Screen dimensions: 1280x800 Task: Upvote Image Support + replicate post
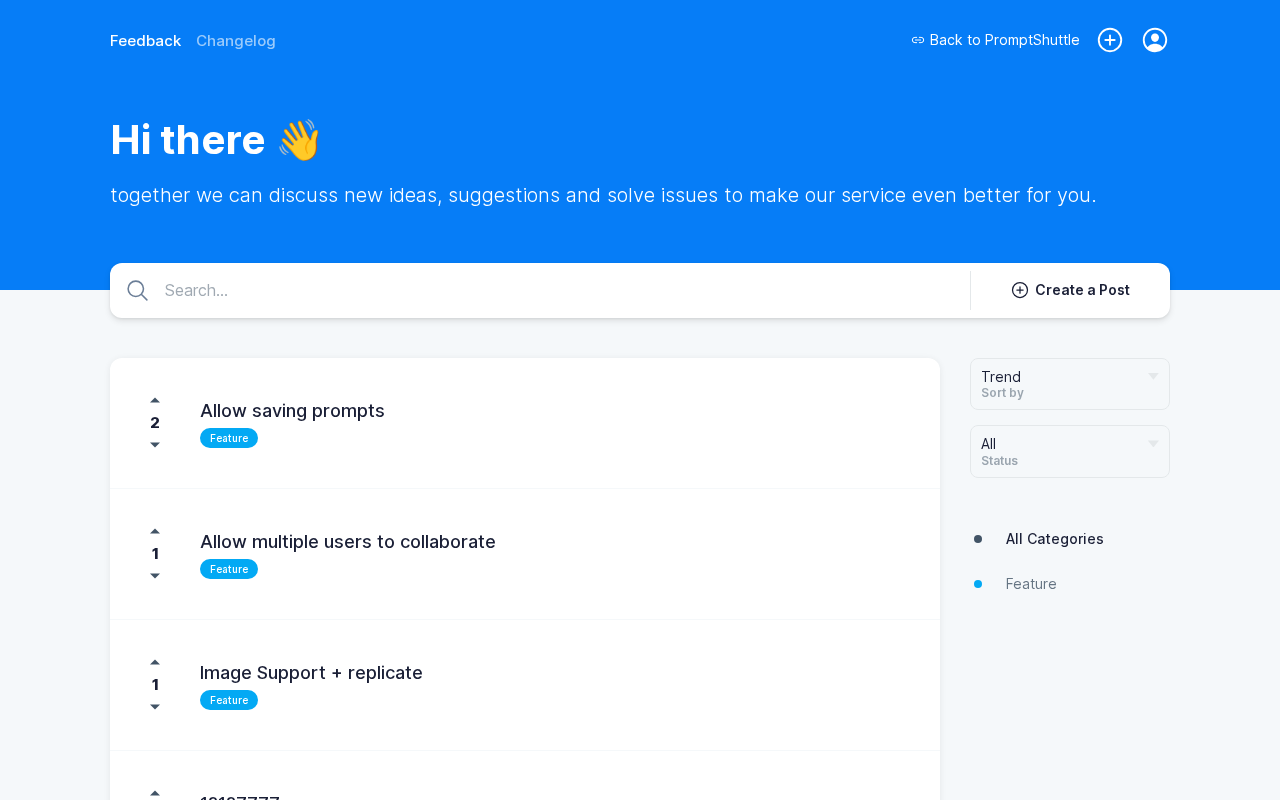(x=155, y=662)
